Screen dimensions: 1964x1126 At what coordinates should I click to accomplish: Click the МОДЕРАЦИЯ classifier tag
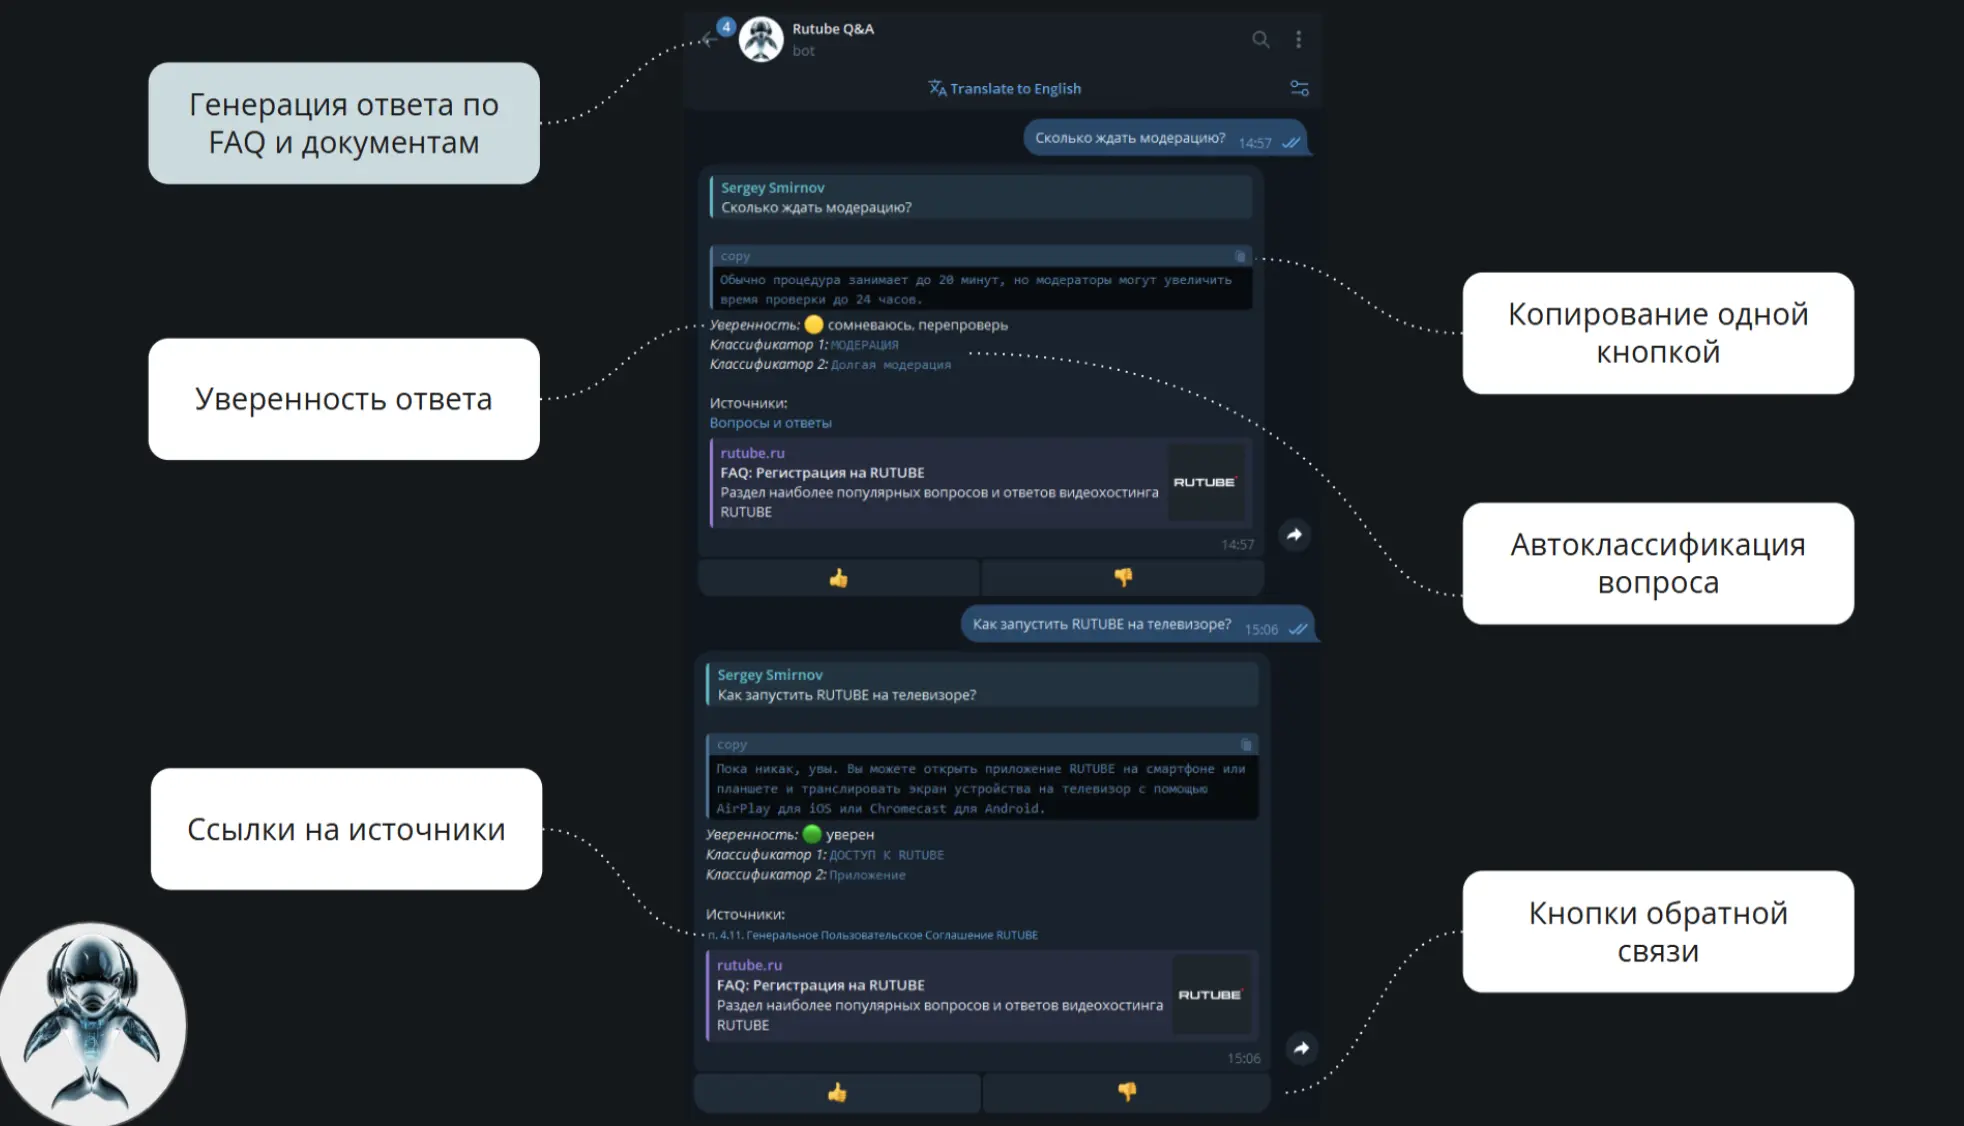[864, 346]
